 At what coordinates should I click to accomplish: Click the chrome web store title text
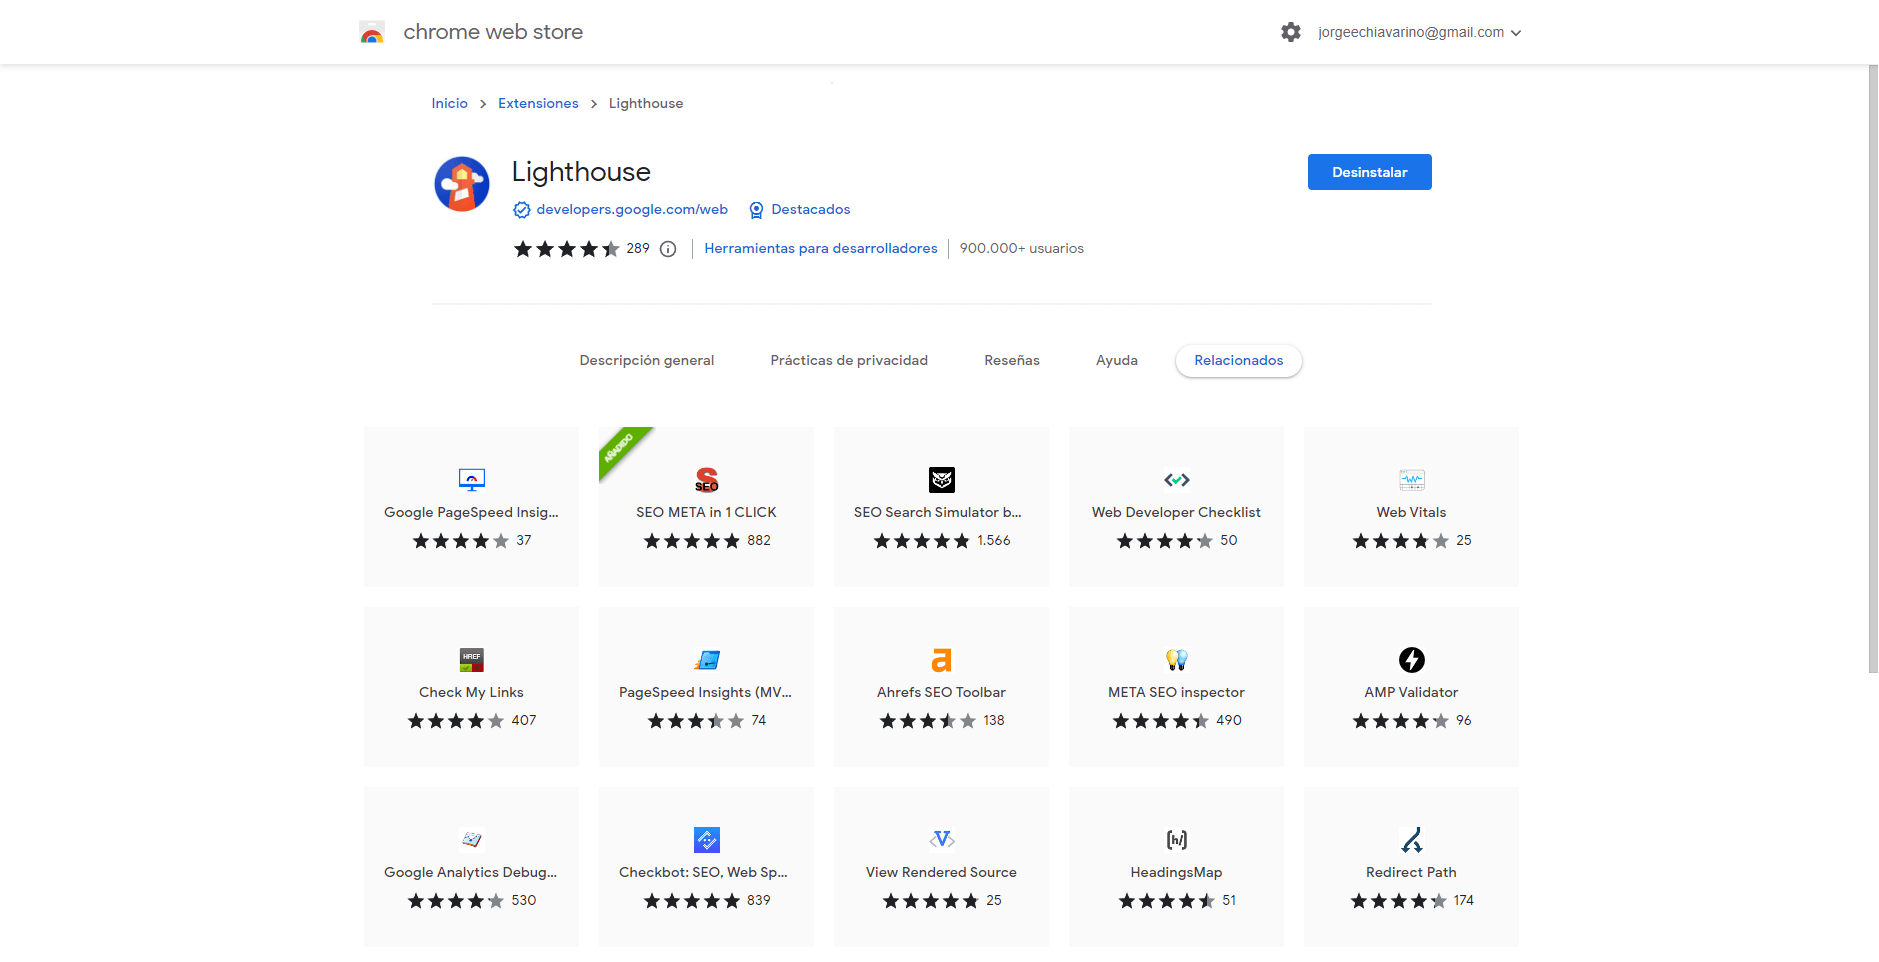click(493, 32)
